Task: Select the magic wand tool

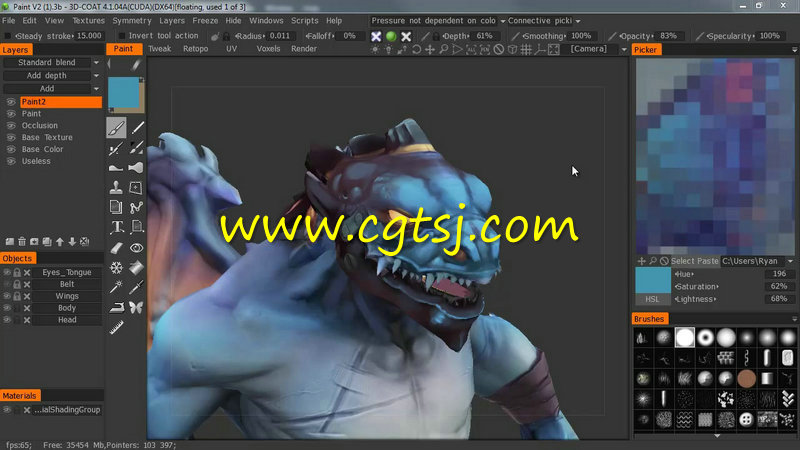Action: [116, 287]
